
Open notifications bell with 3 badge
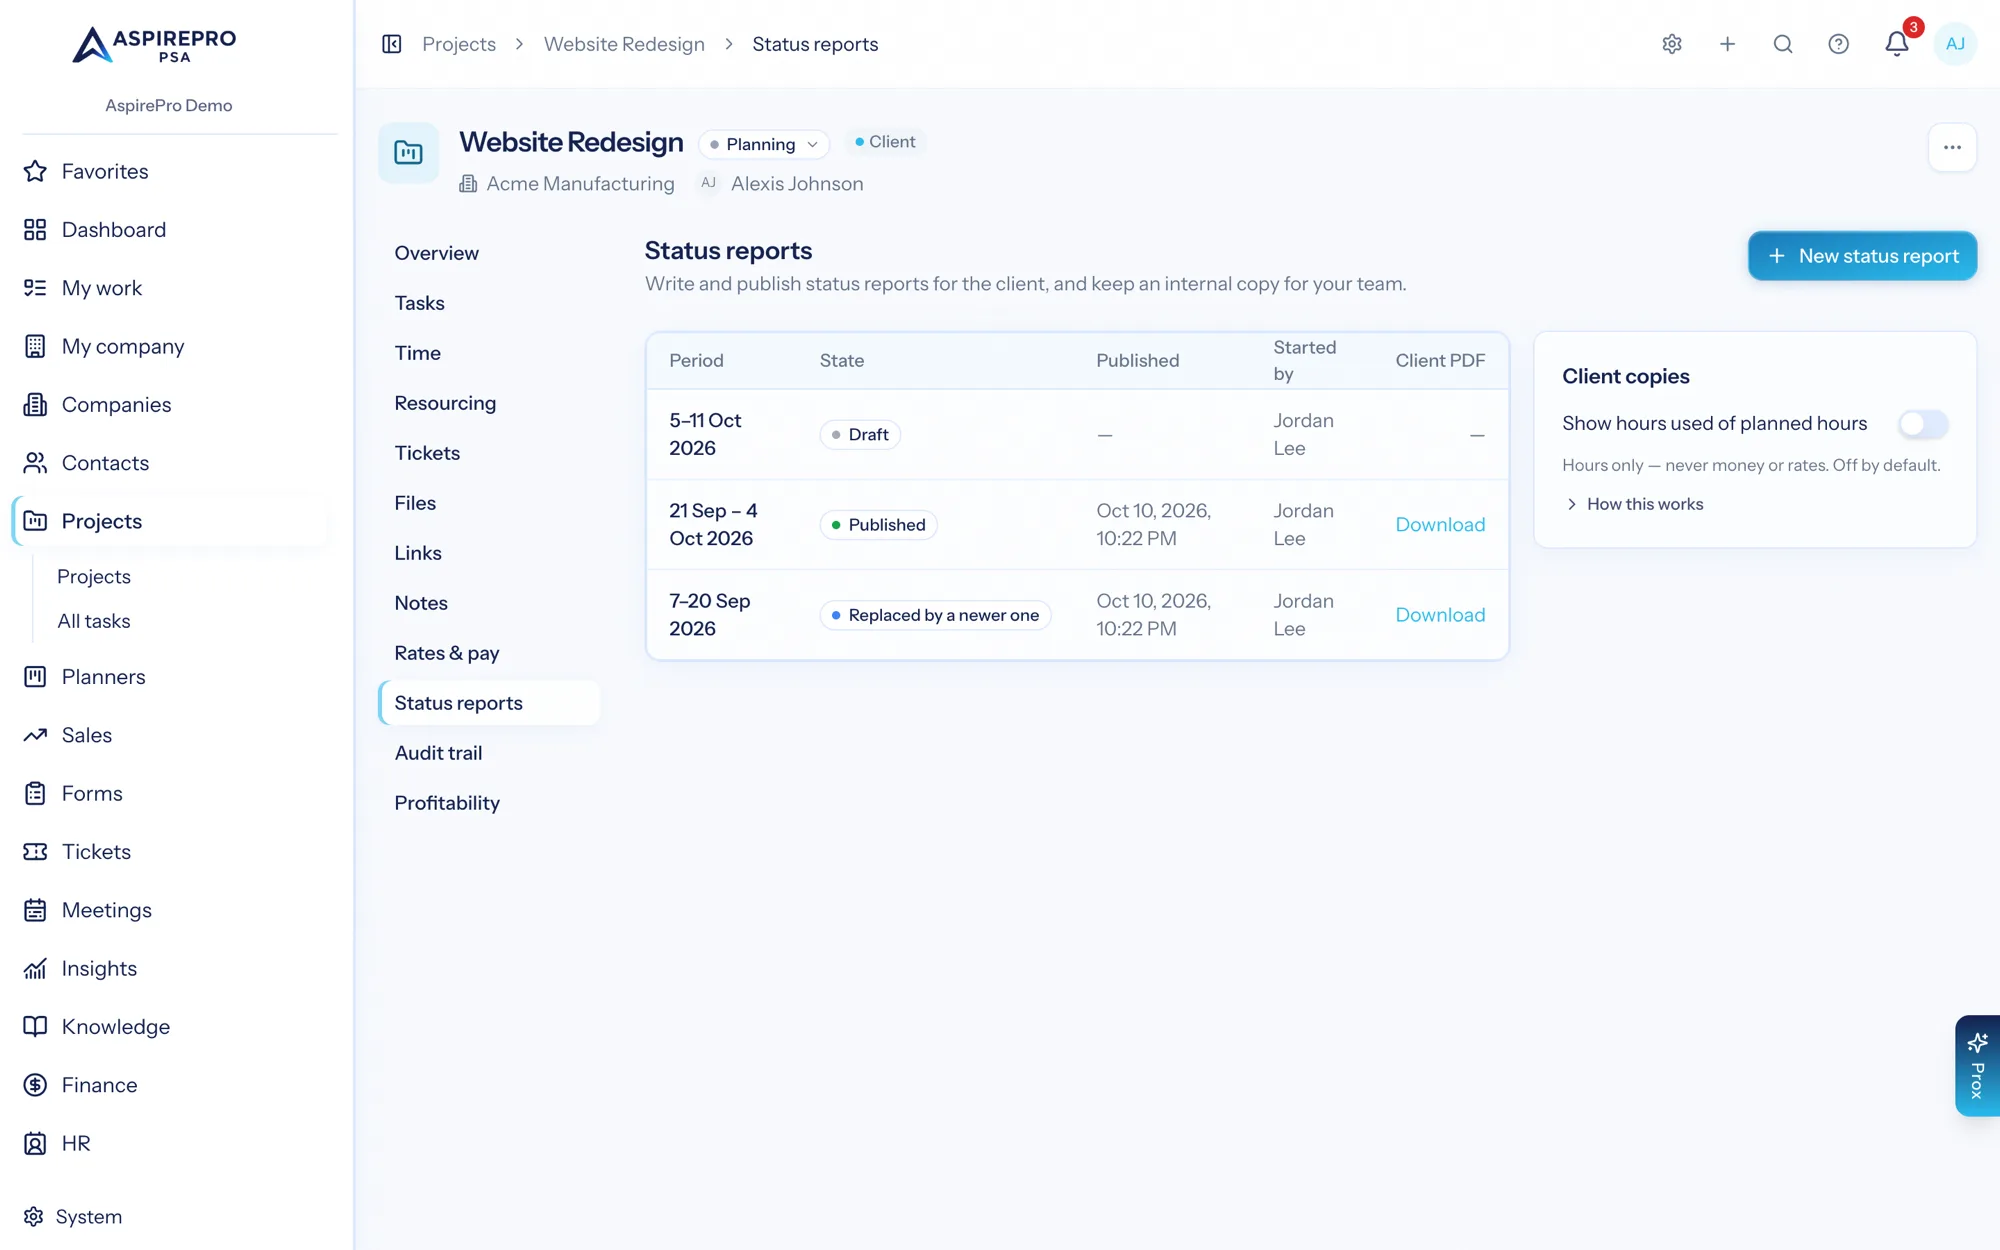pyautogui.click(x=1897, y=44)
